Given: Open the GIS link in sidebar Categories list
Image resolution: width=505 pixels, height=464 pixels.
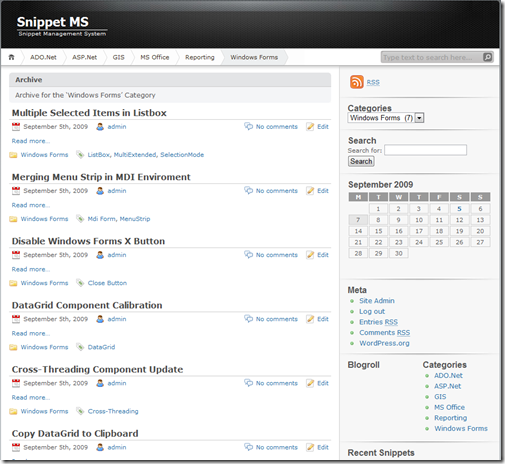Looking at the screenshot, I should pyautogui.click(x=440, y=397).
